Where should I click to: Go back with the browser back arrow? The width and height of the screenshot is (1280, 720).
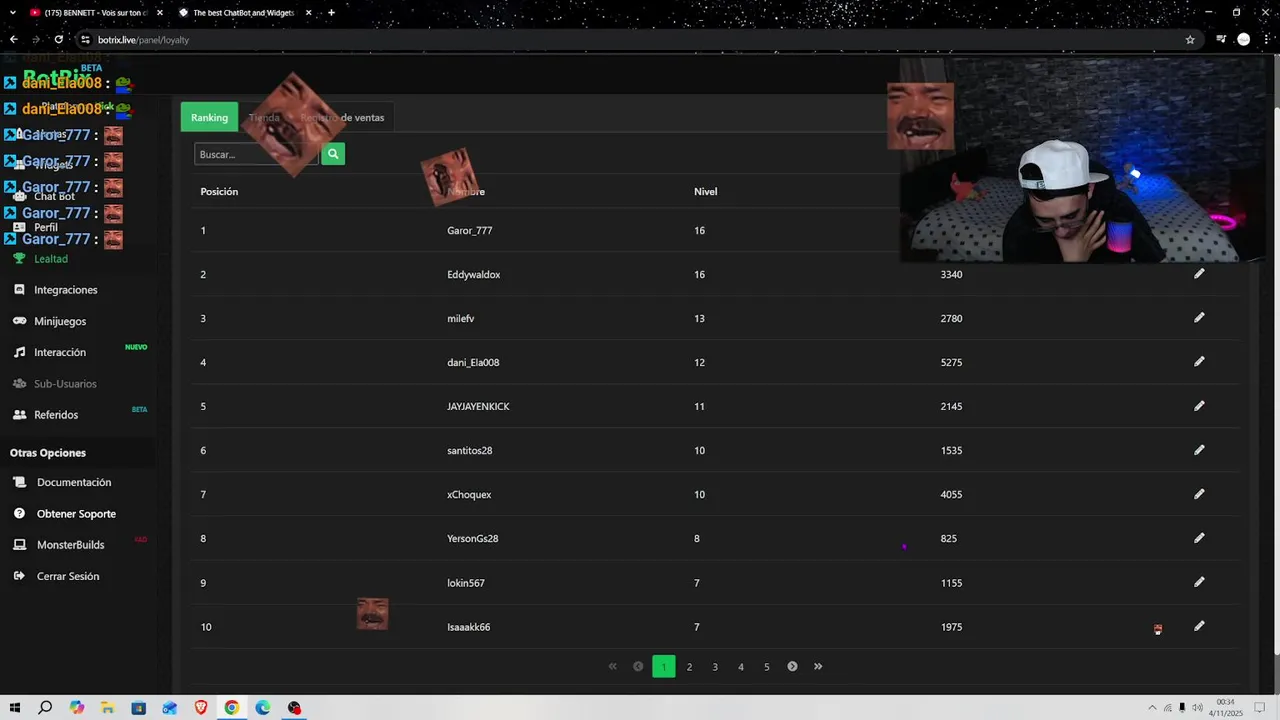coord(14,40)
